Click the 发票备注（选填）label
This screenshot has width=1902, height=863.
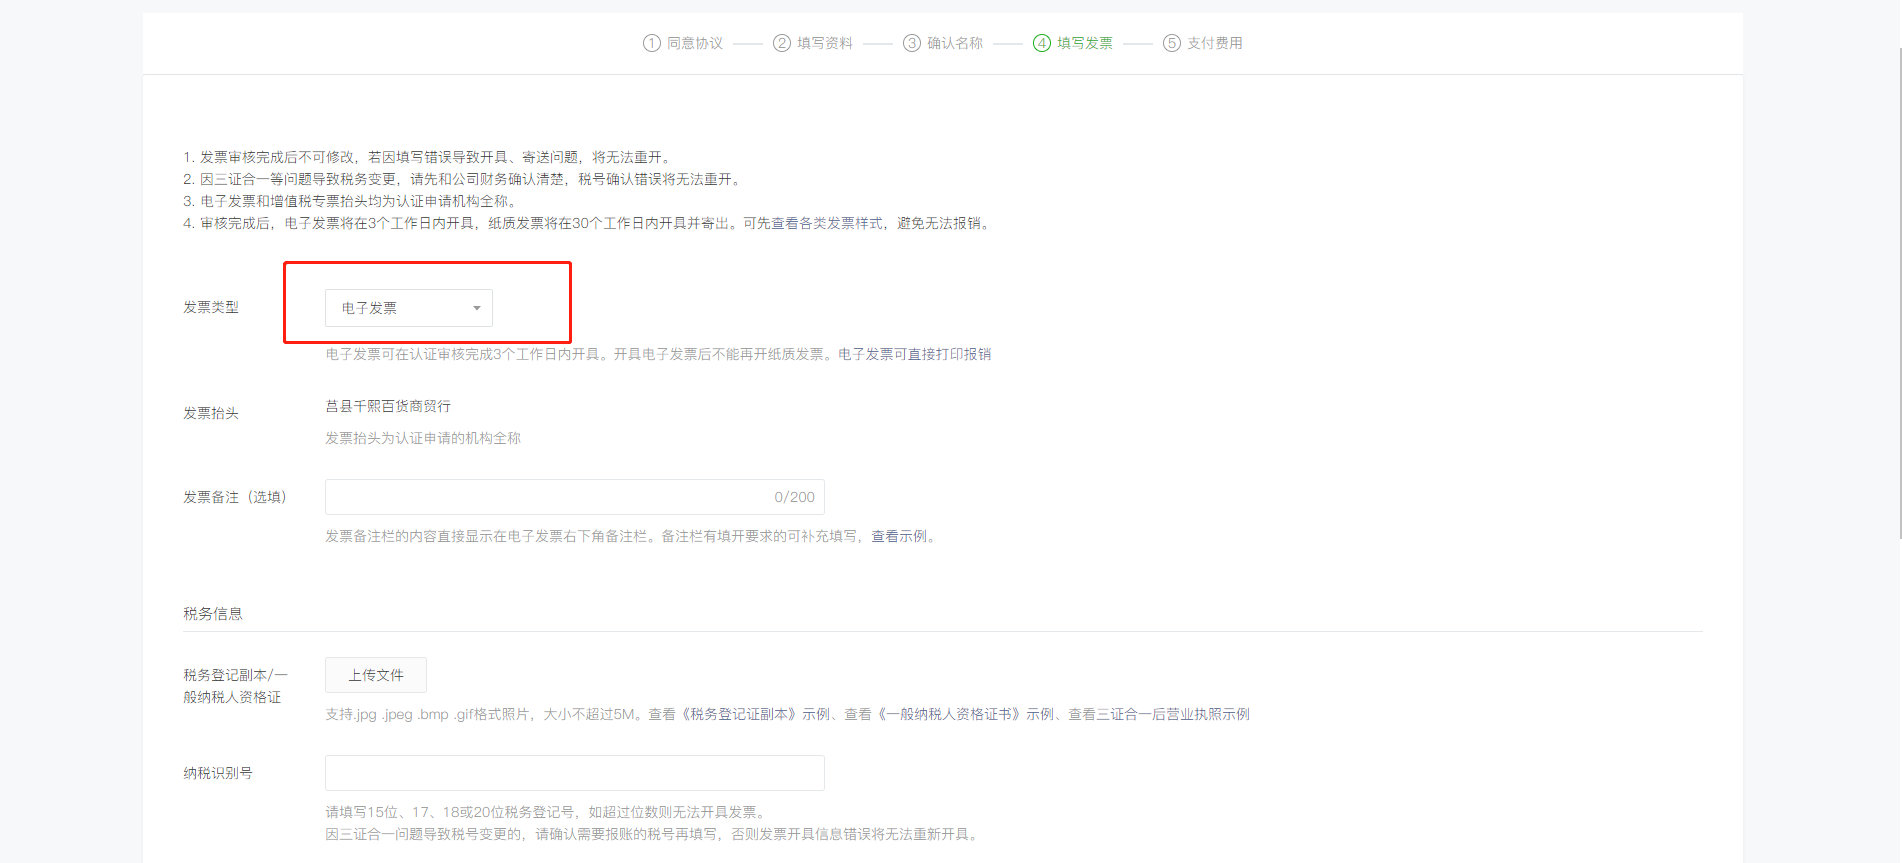click(235, 497)
